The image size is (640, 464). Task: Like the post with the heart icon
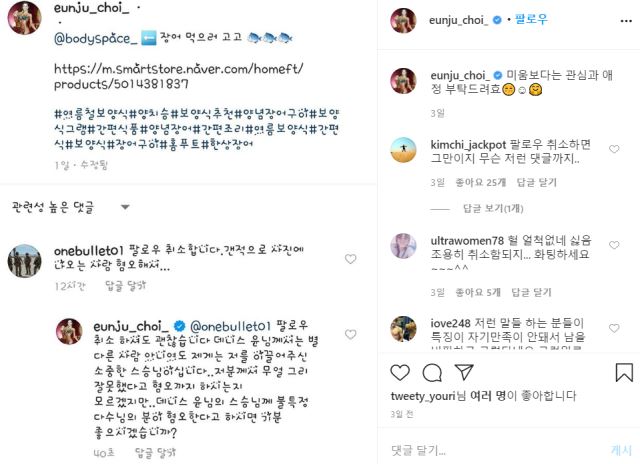click(400, 372)
